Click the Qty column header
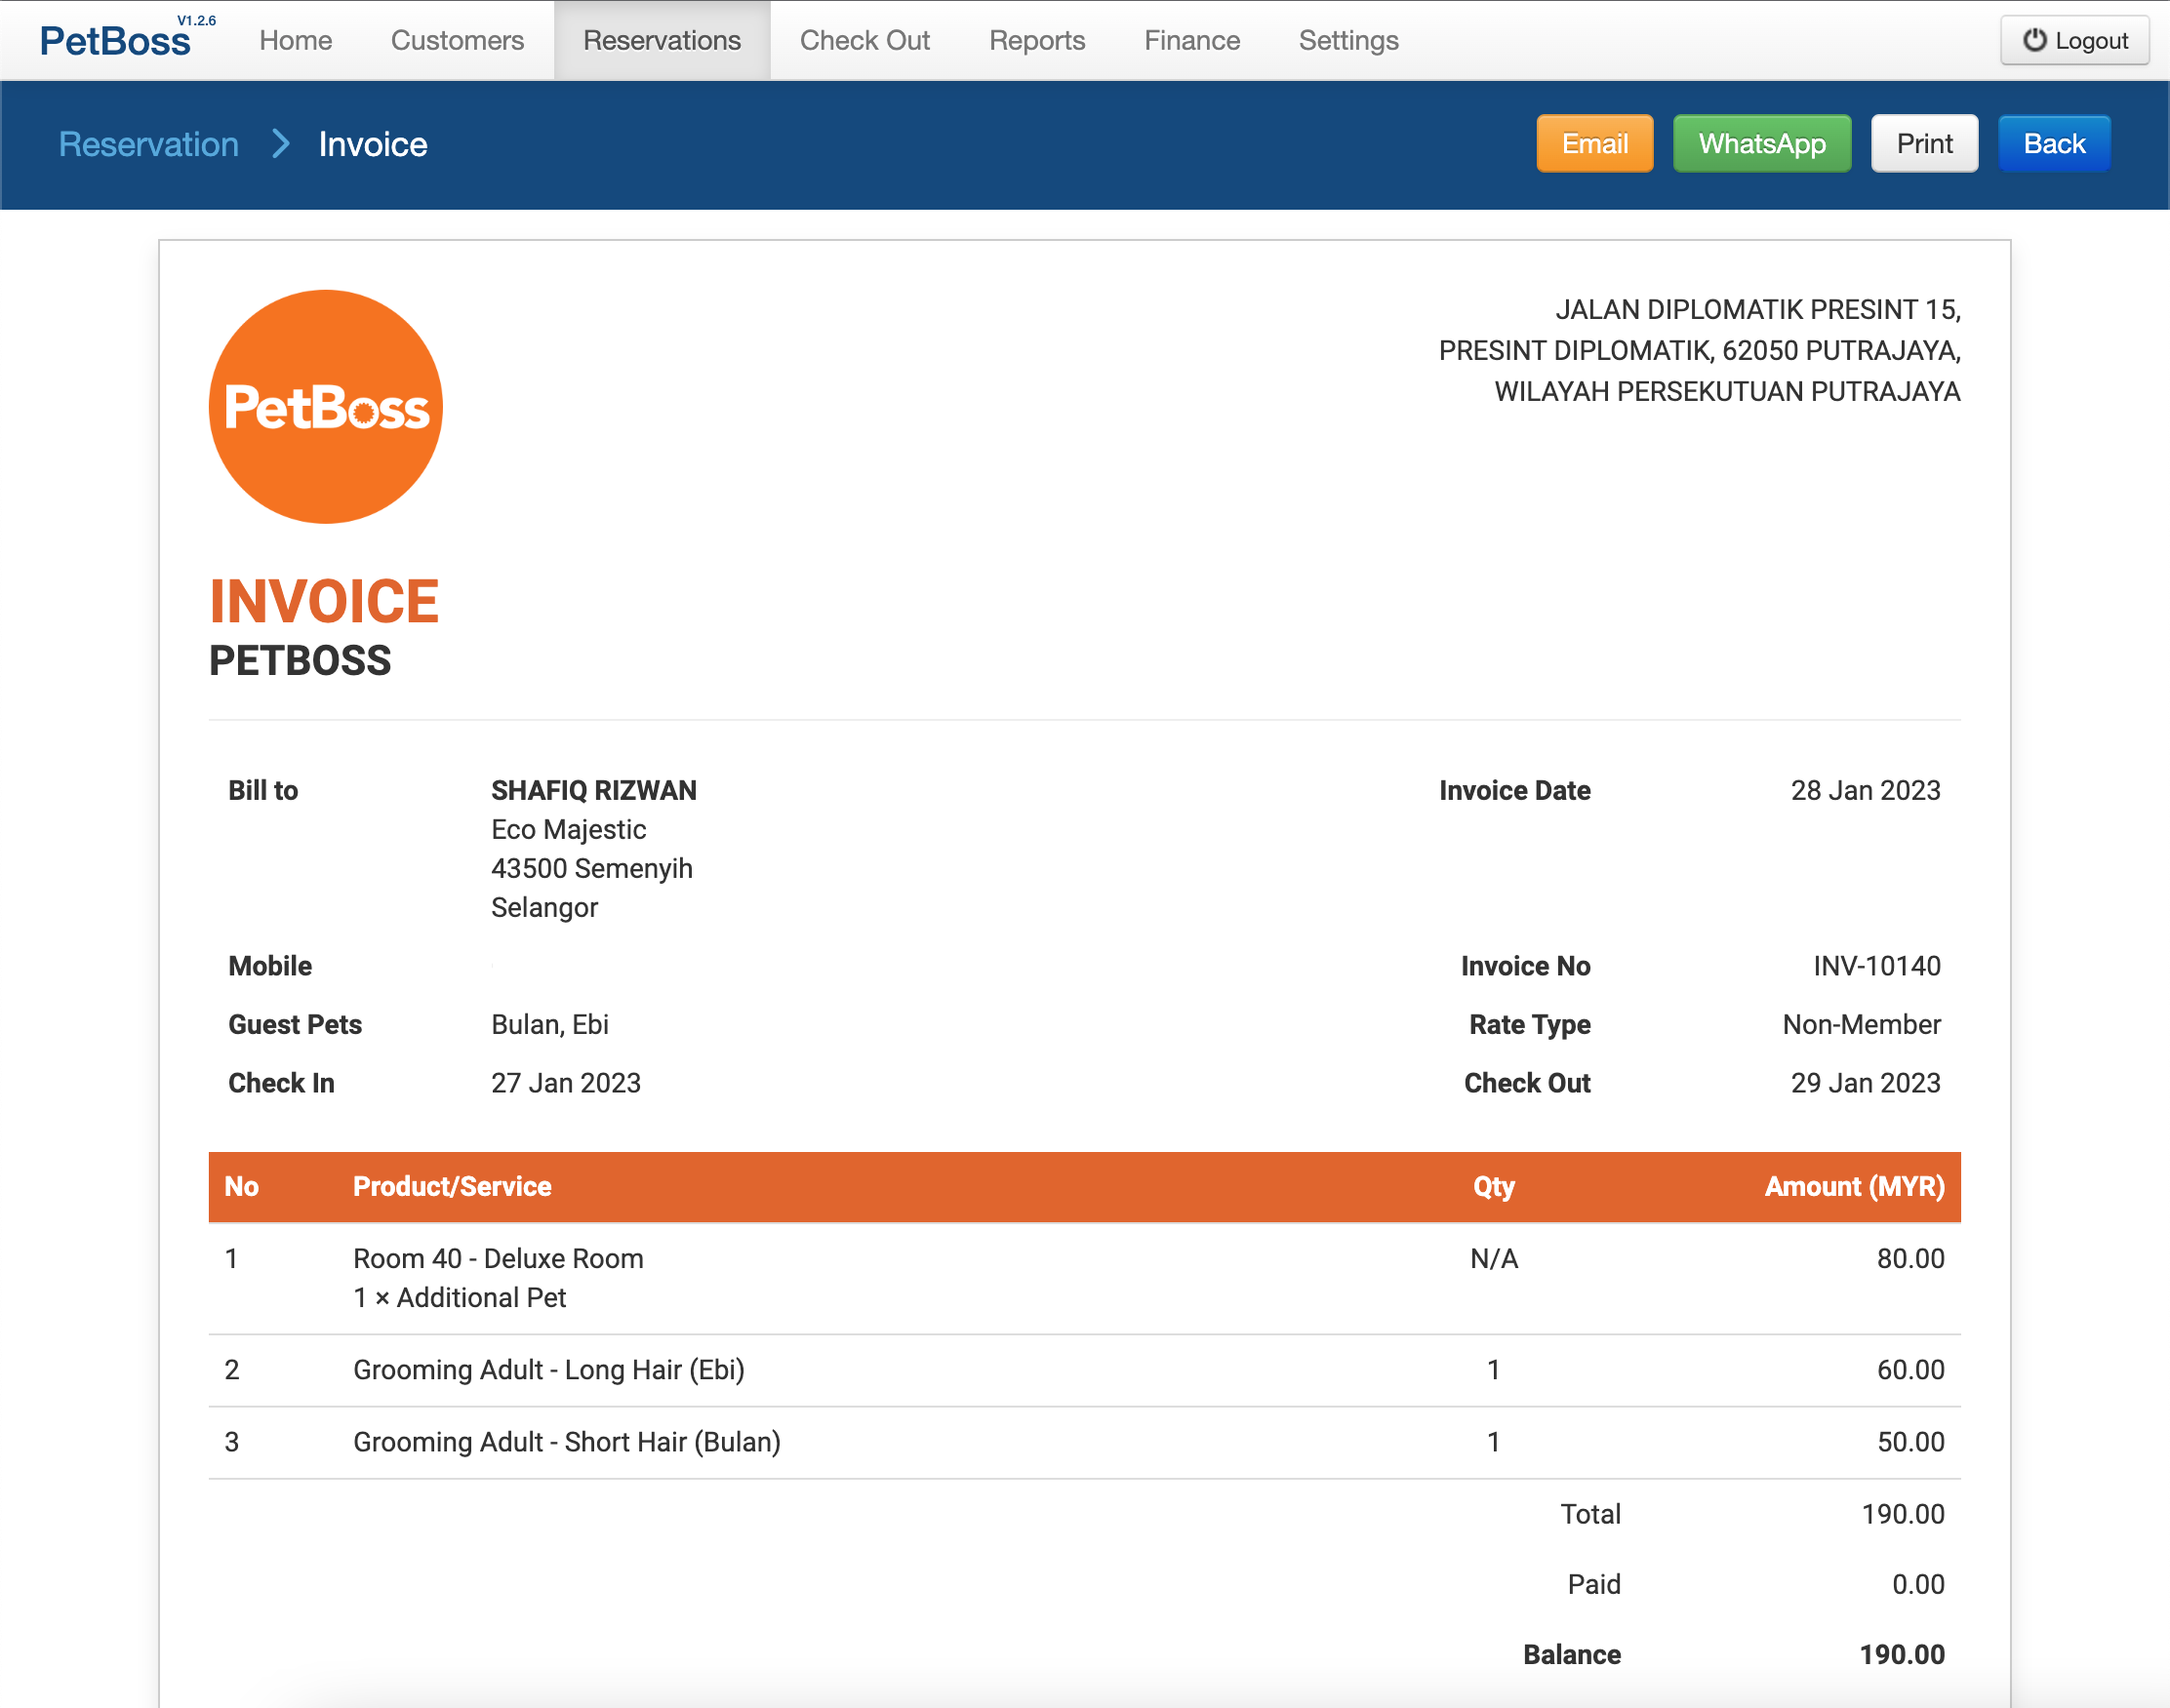 click(x=1493, y=1186)
